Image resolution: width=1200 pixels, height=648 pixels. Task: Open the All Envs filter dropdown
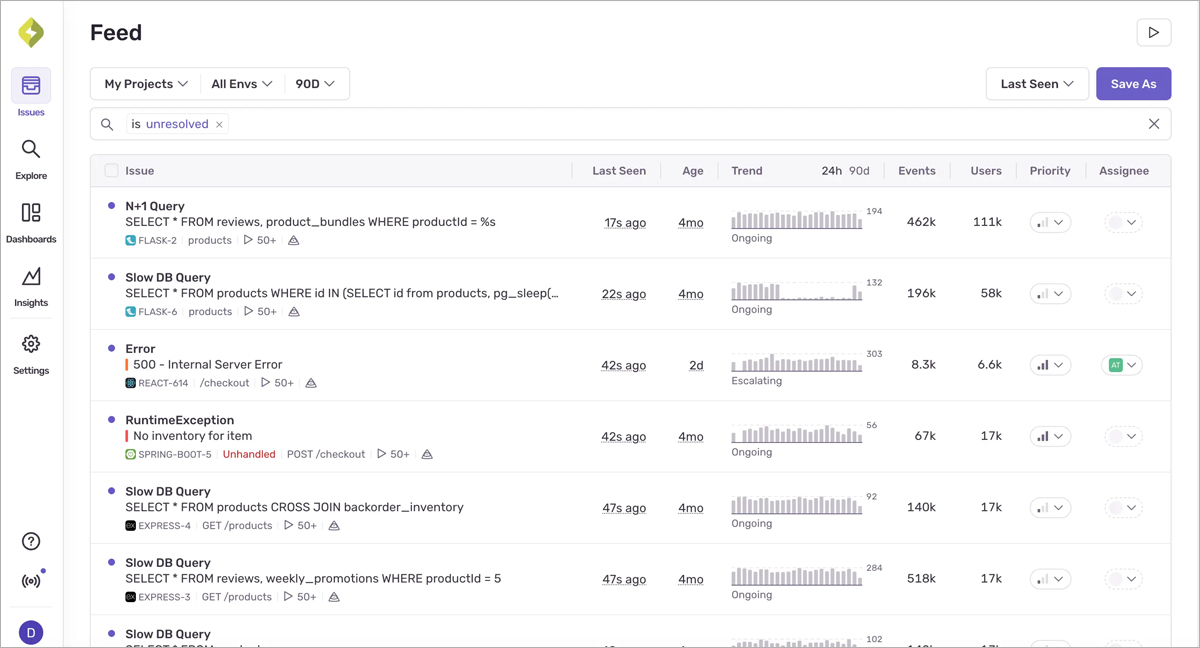point(241,83)
